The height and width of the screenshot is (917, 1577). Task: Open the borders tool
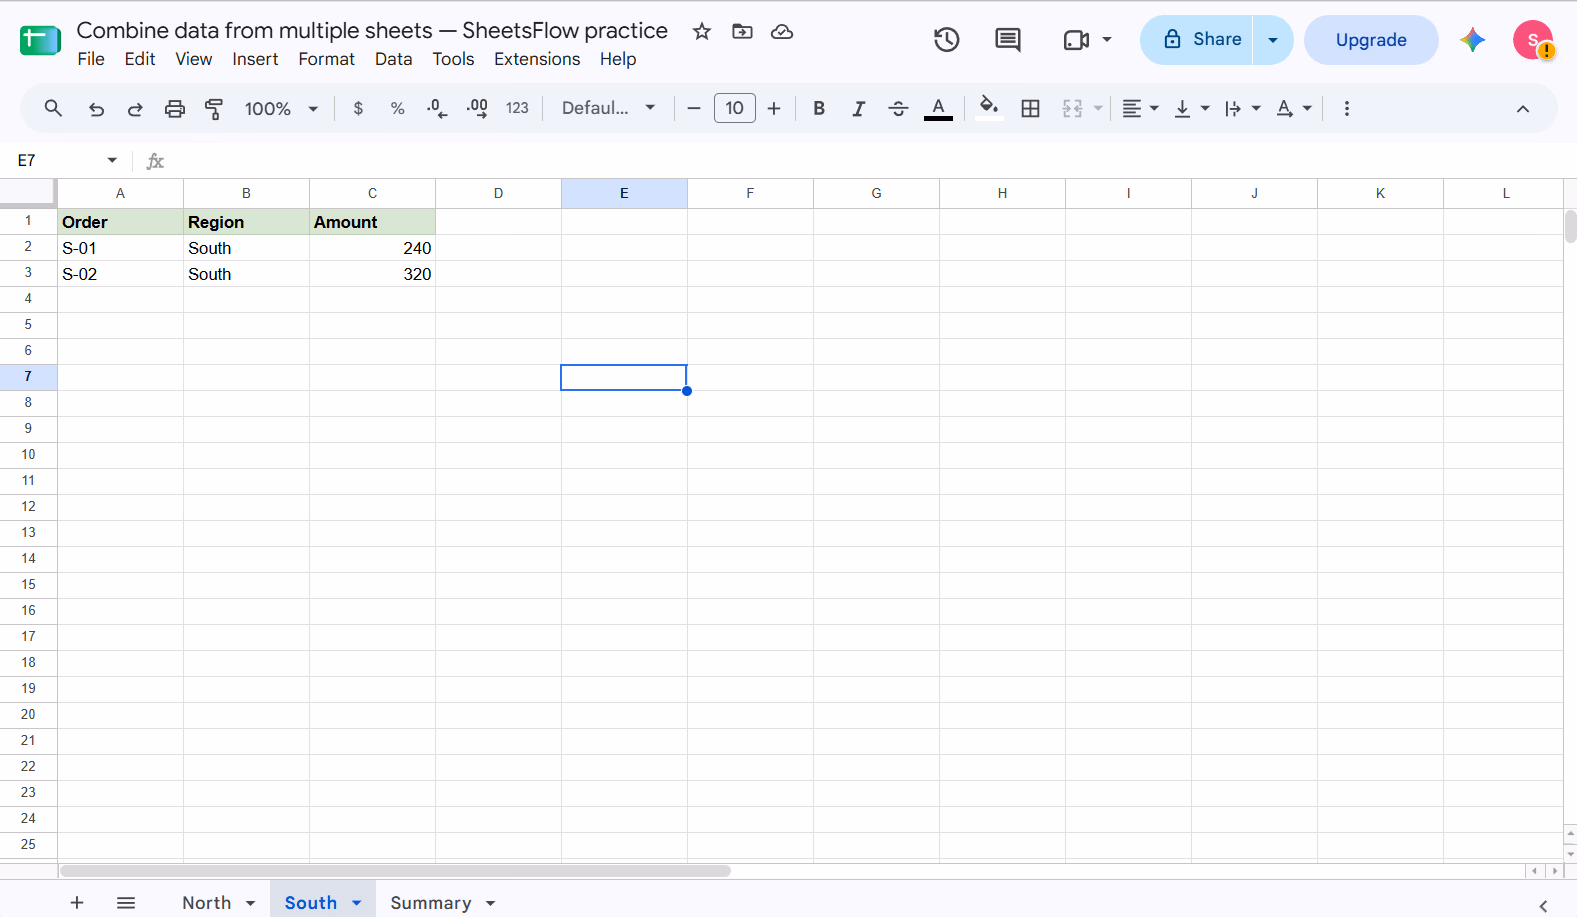click(x=1030, y=108)
